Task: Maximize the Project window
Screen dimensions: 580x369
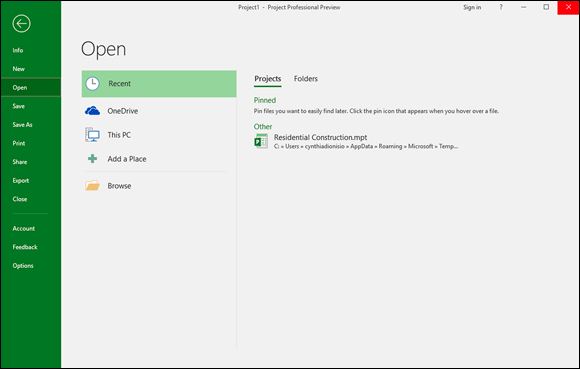Action: [x=546, y=7]
